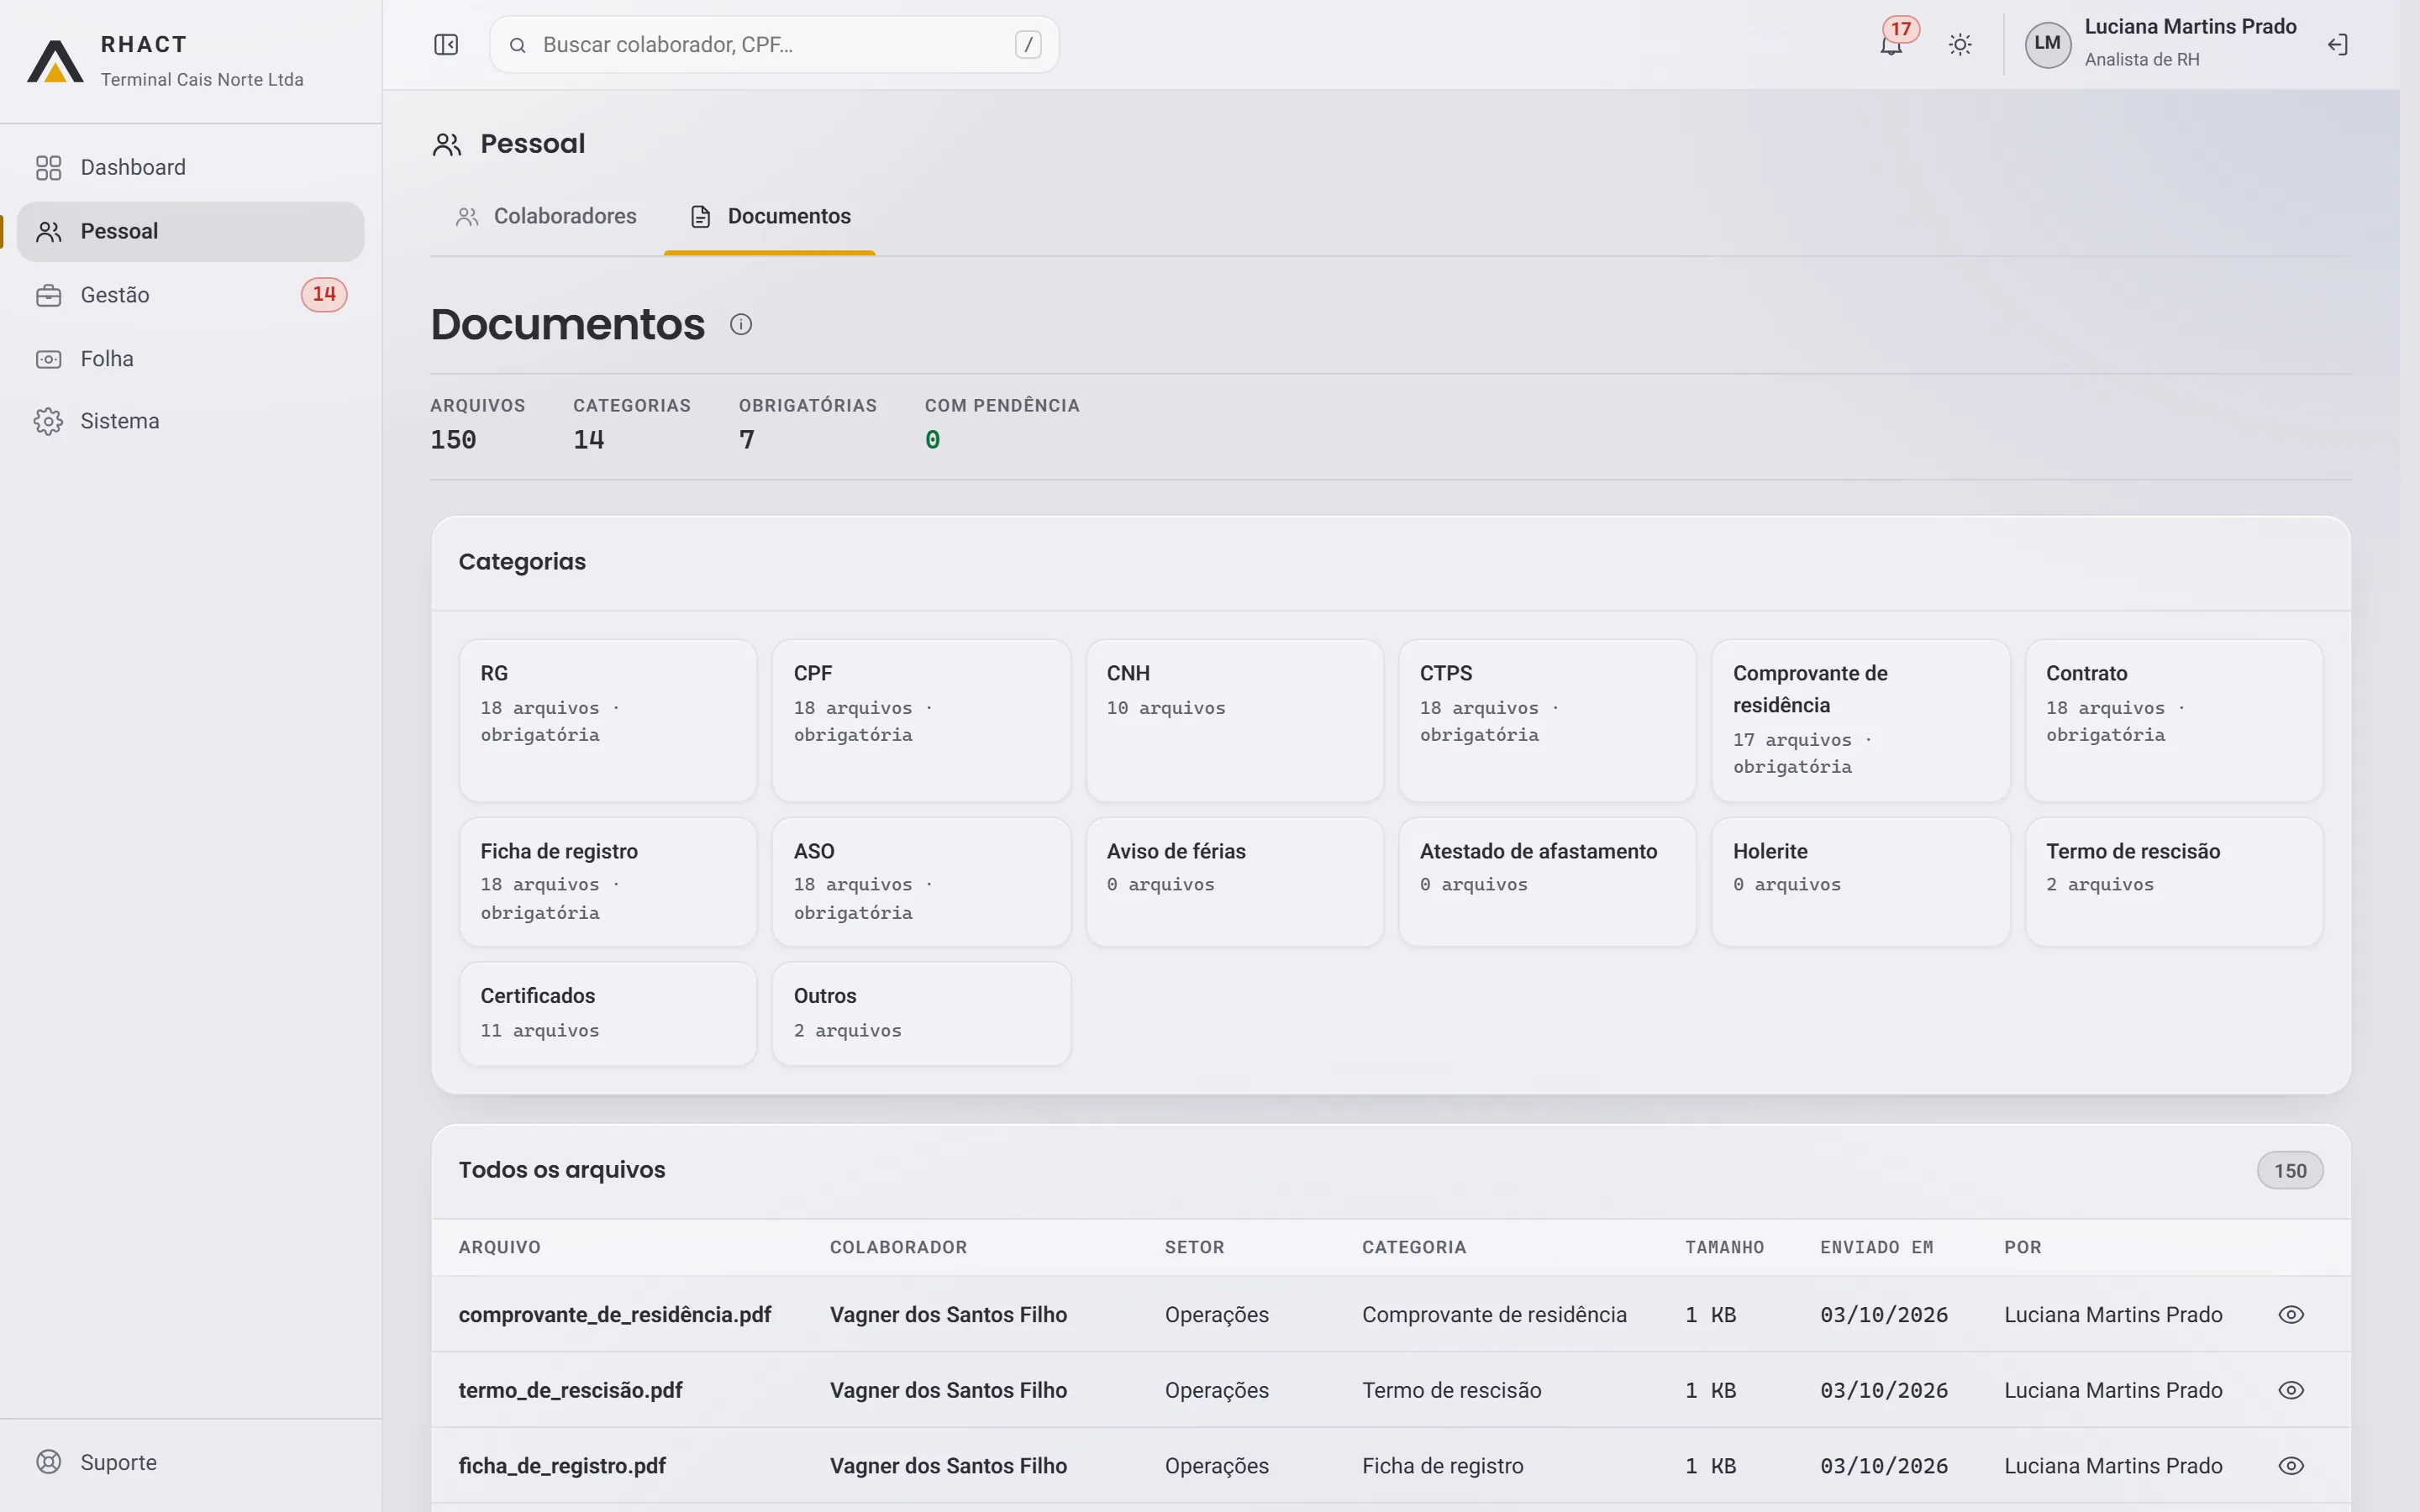Open the Certificados category card
2420x1512 pixels.
(x=608, y=1014)
